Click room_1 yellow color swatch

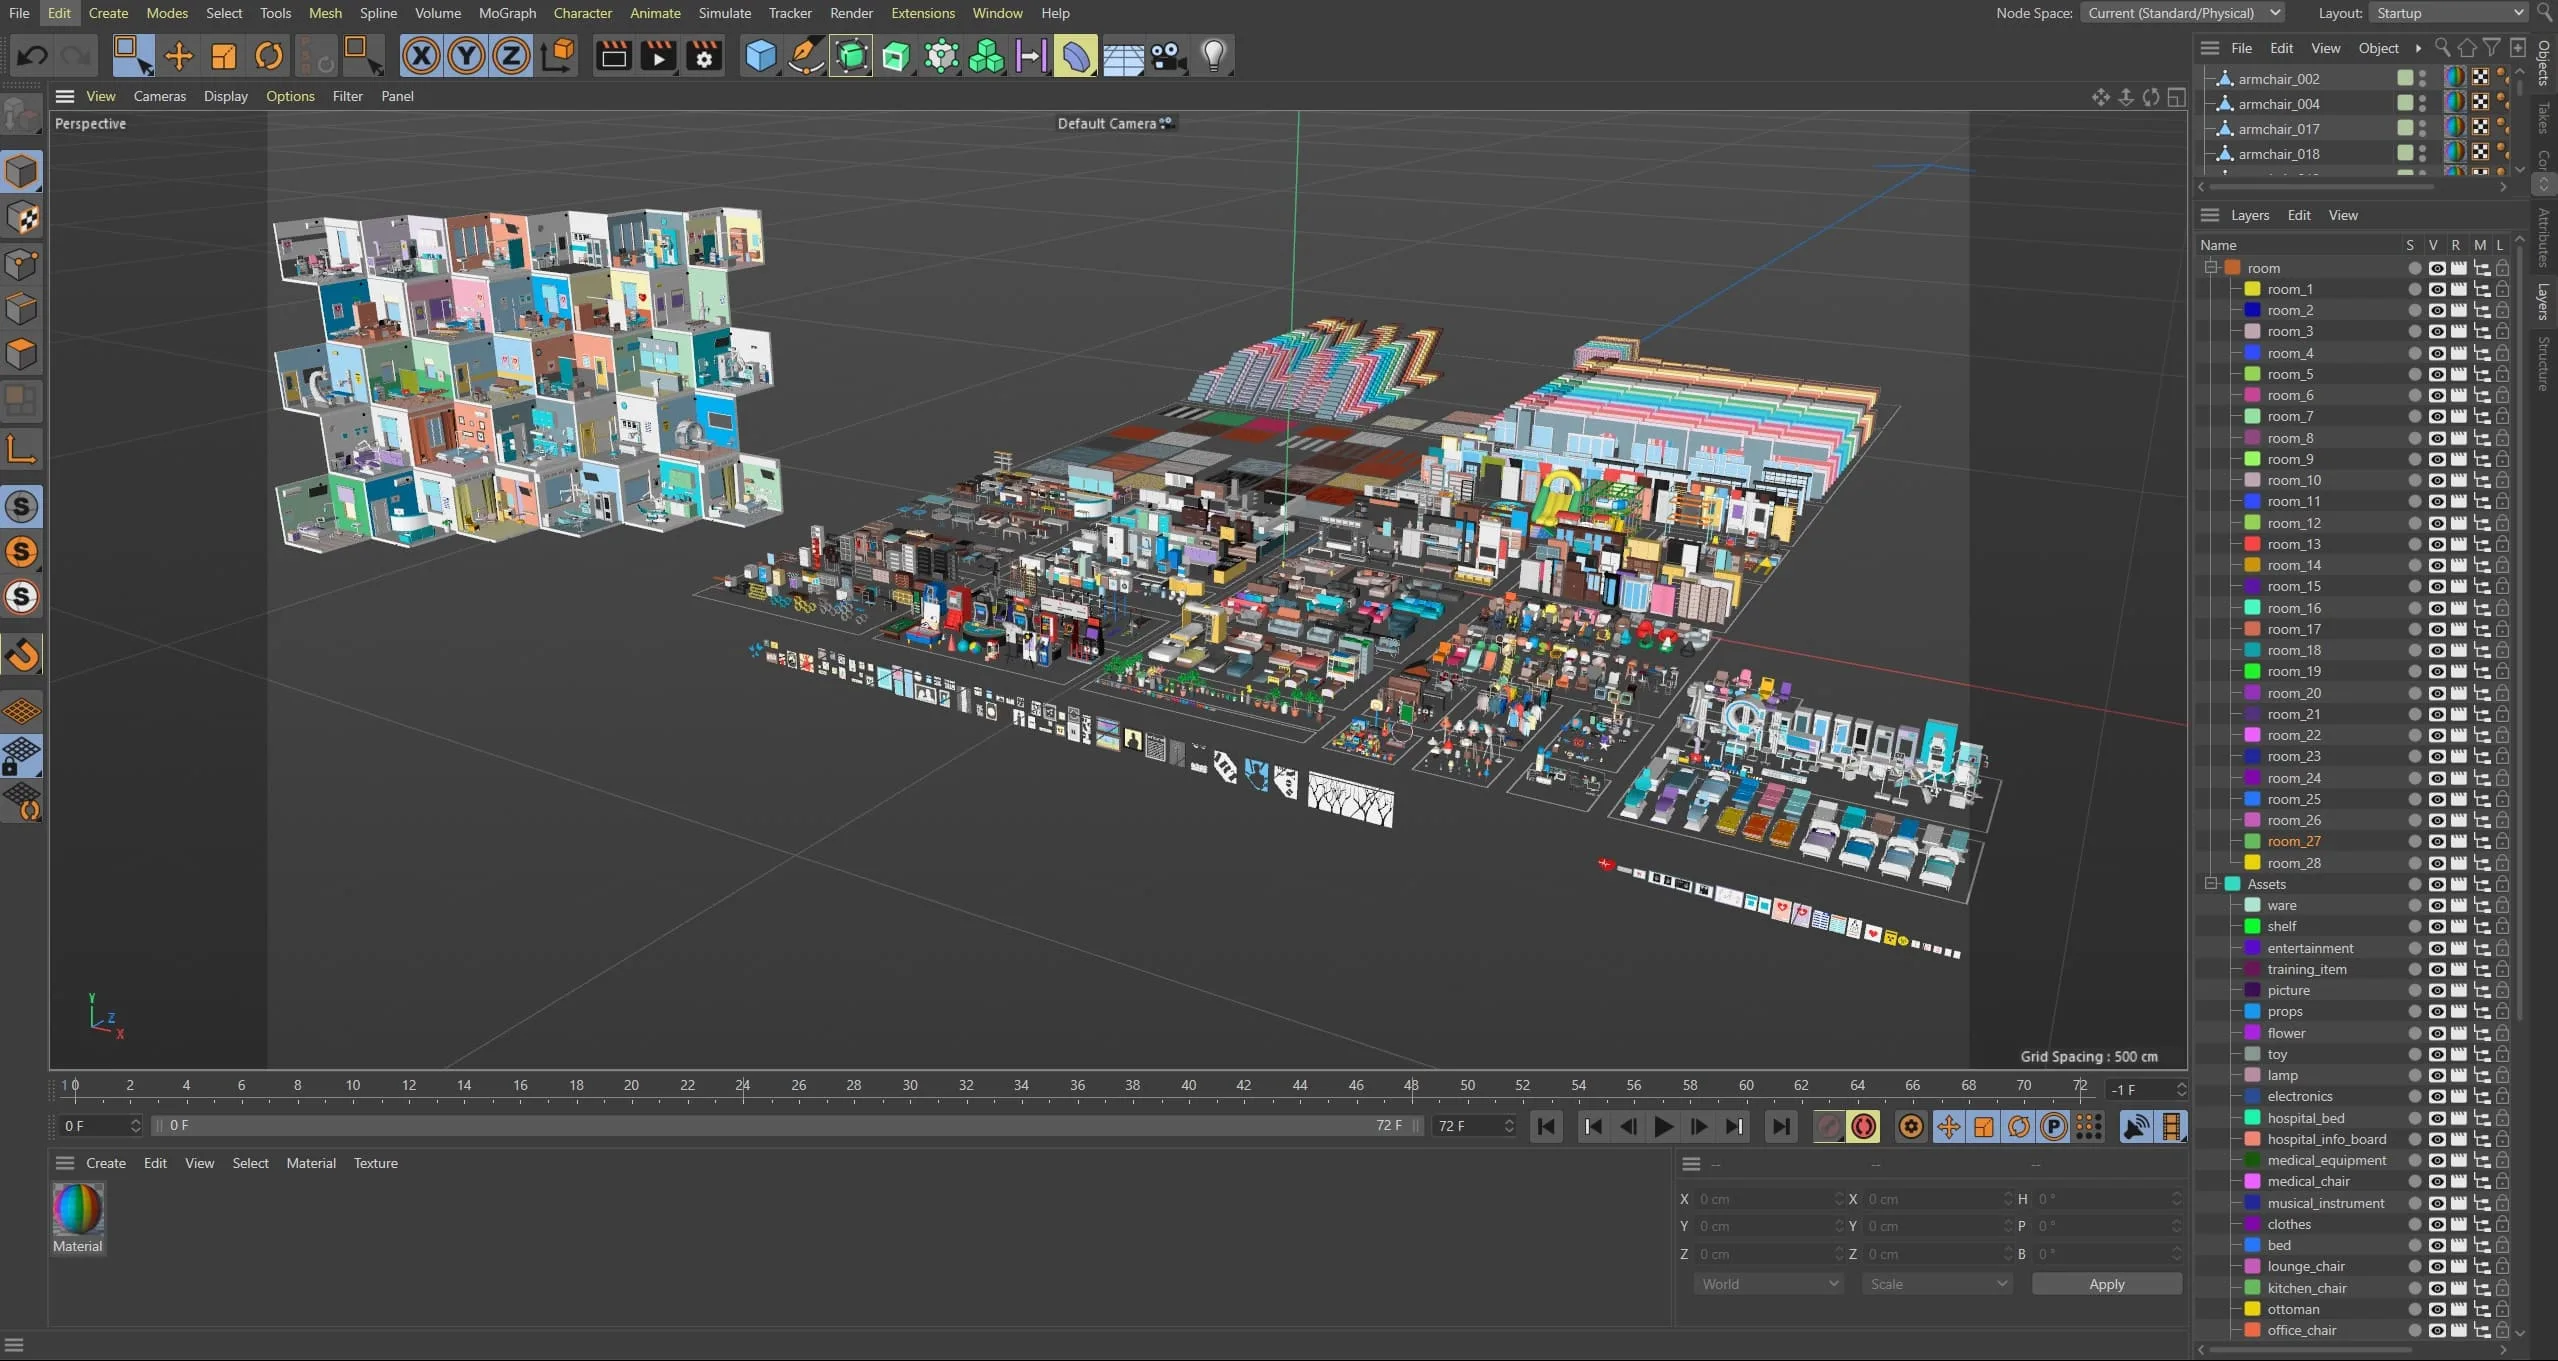pyautogui.click(x=2253, y=289)
